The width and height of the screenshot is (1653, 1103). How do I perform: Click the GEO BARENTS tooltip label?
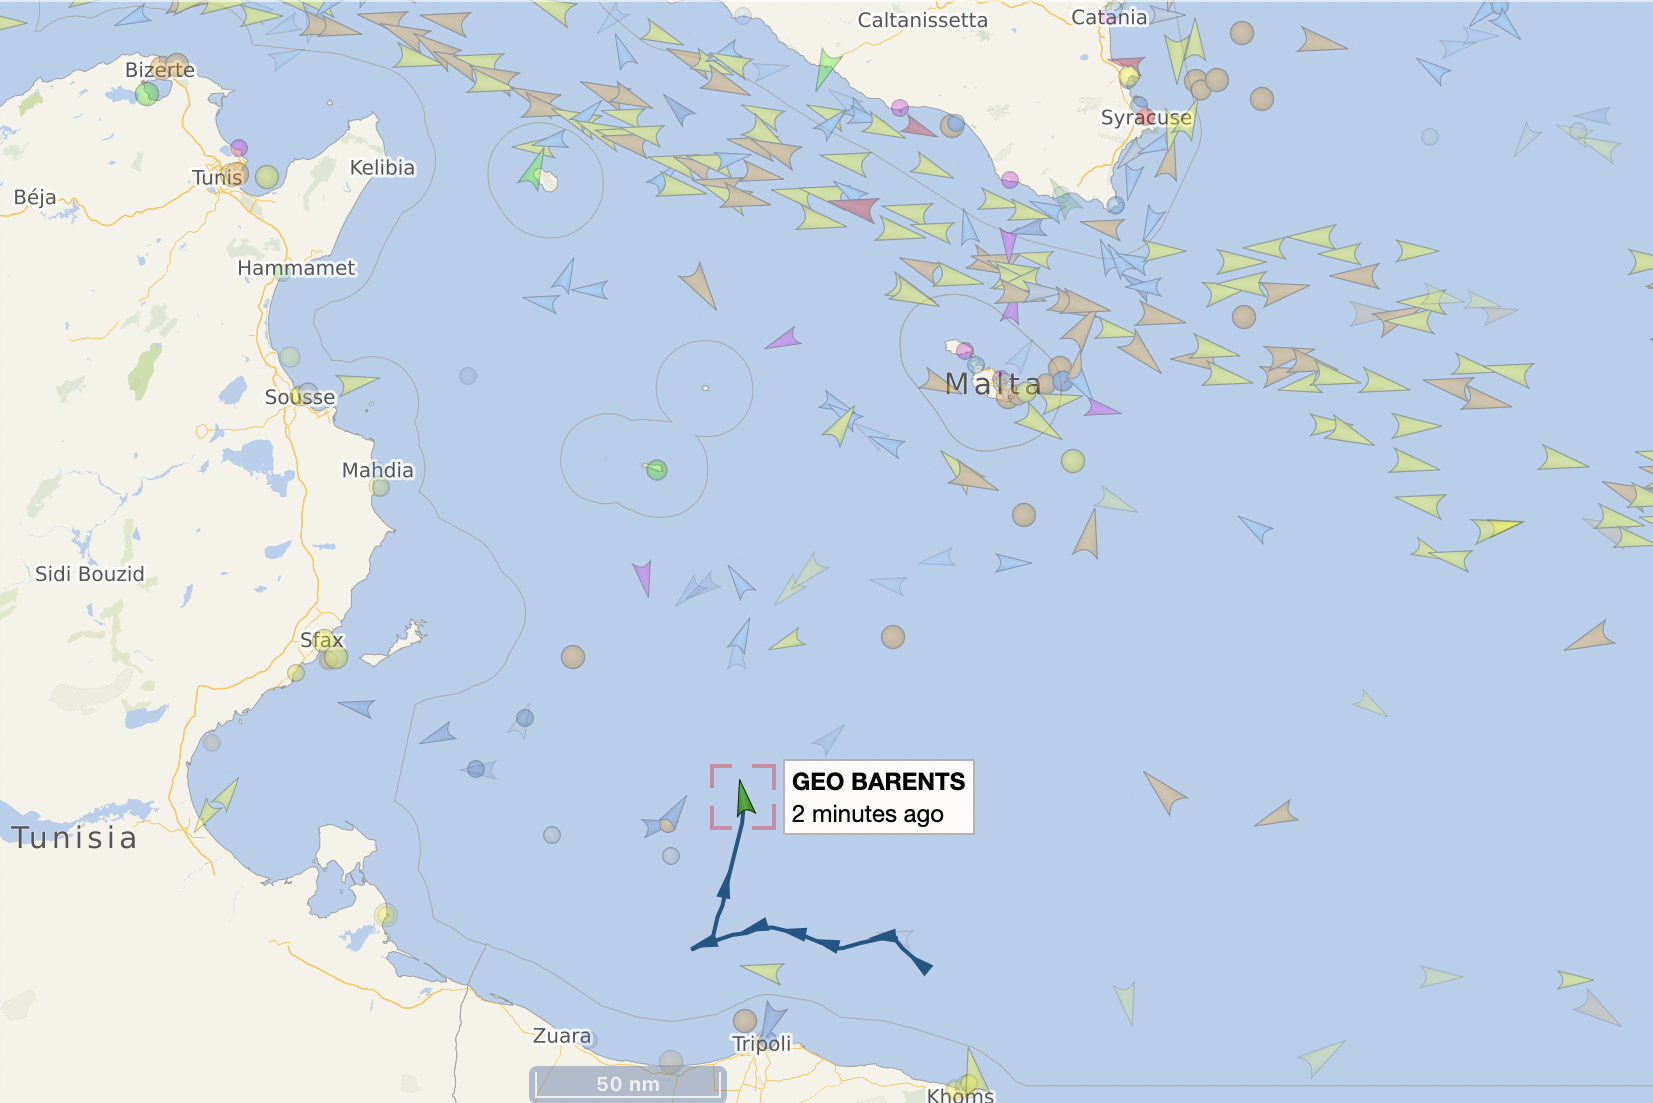[878, 797]
